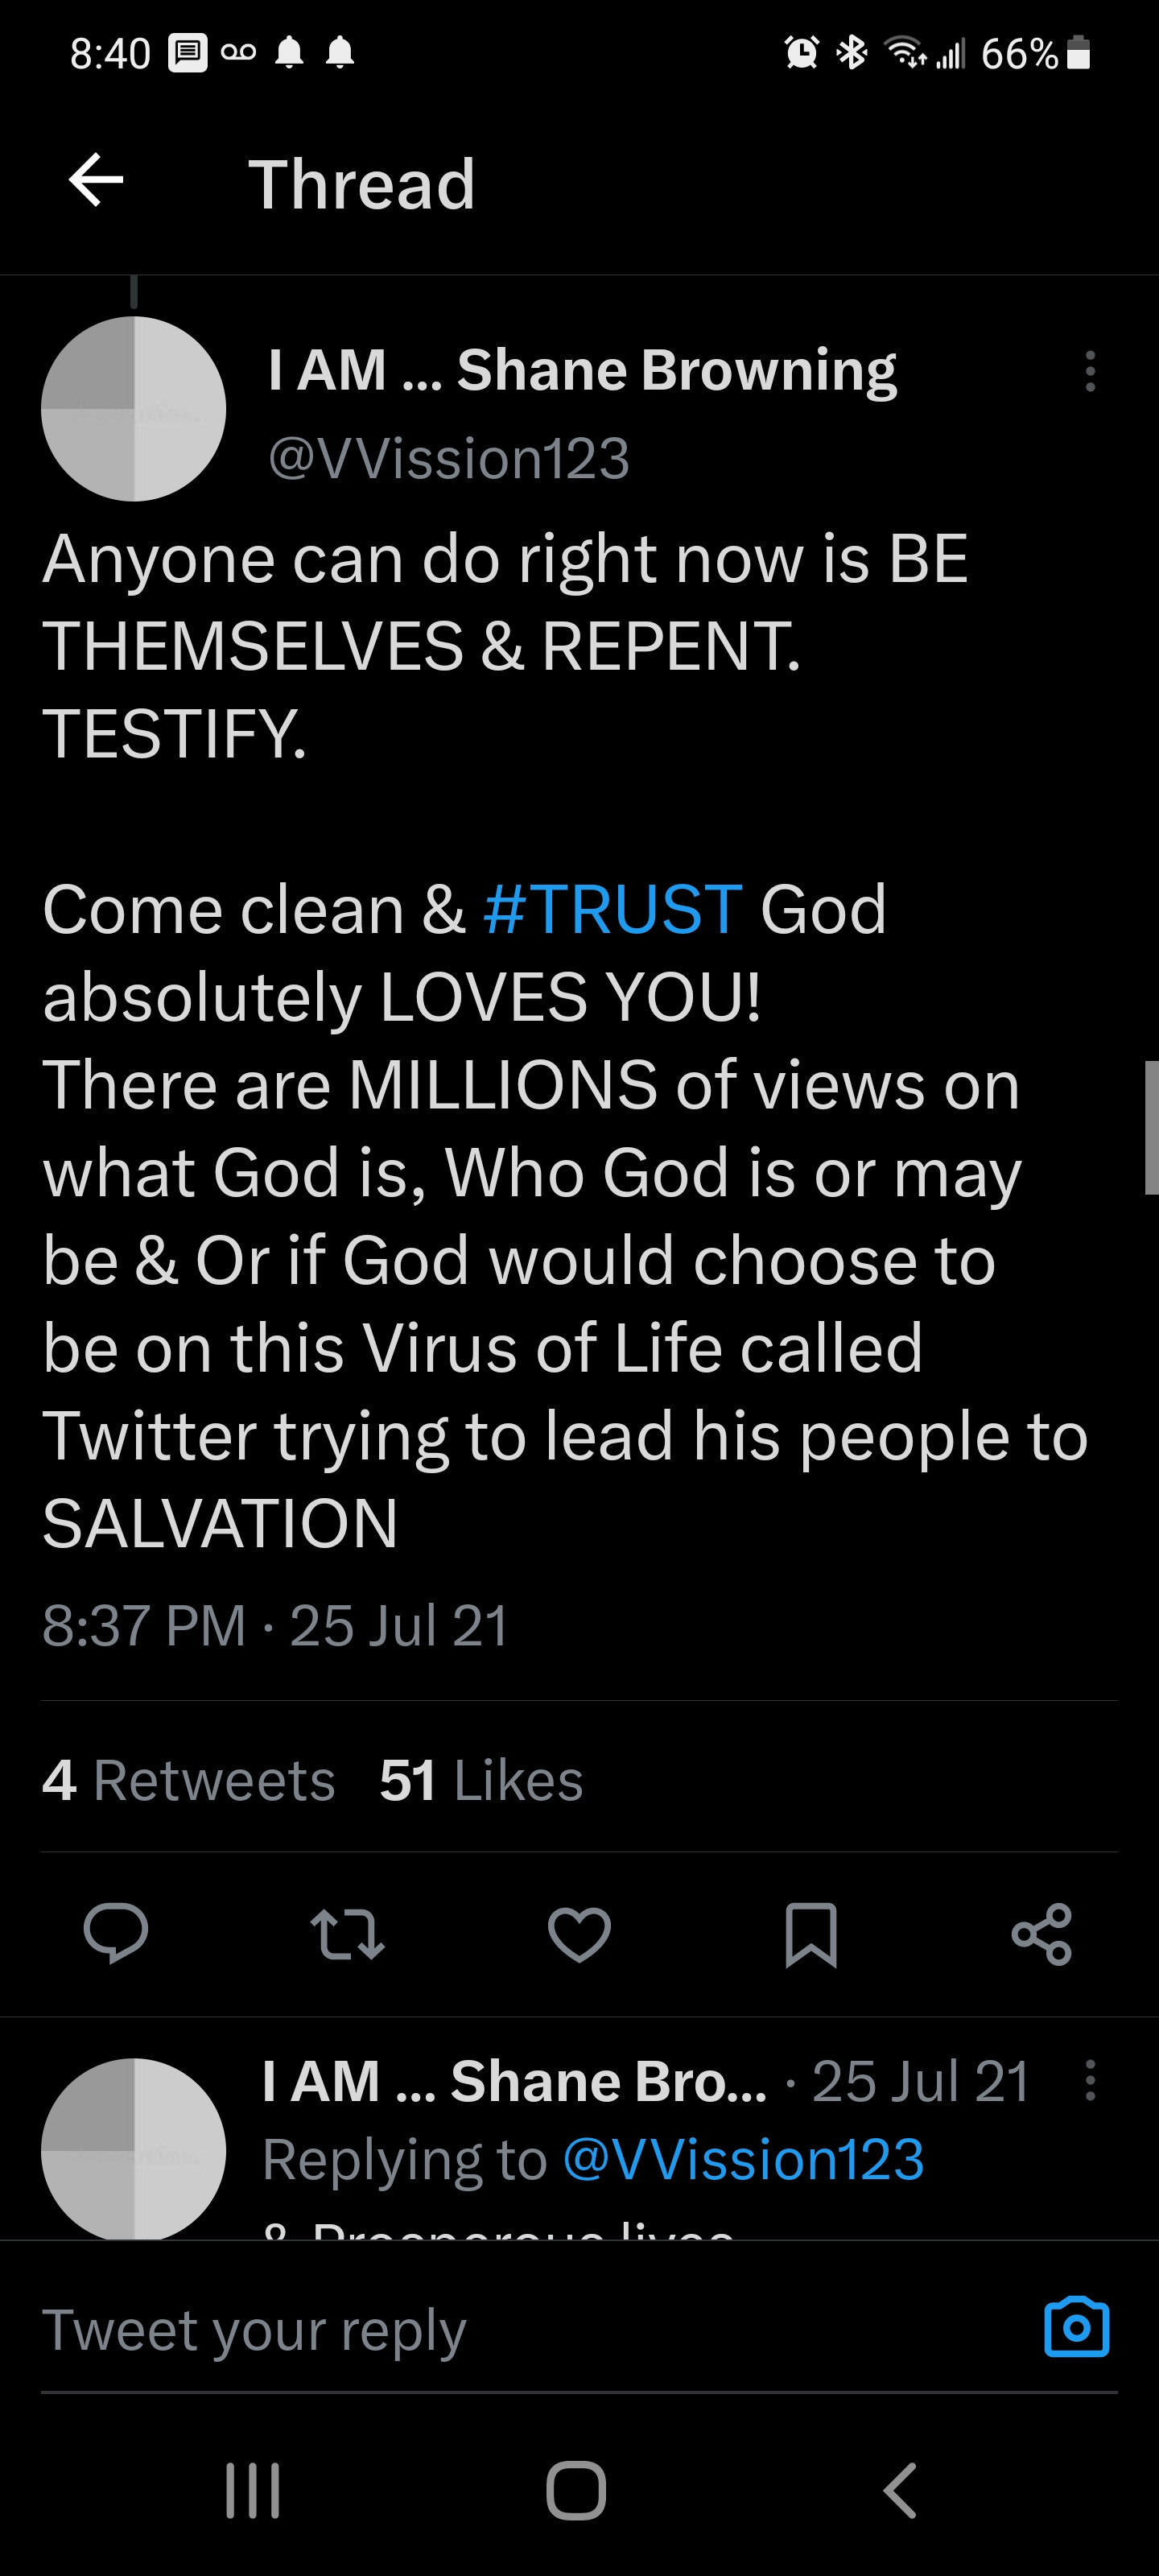Open more options on reply tweet

pyautogui.click(x=1090, y=2081)
